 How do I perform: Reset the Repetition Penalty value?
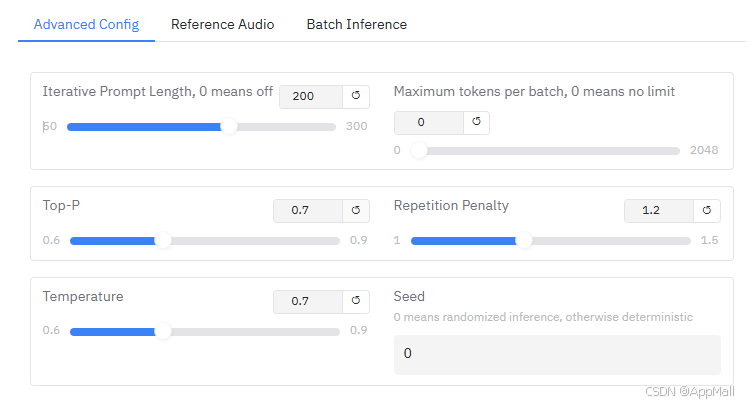pos(707,211)
